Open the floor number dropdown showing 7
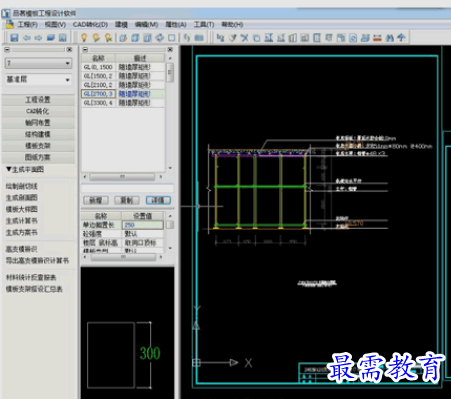This screenshot has width=451, height=399. [38, 63]
